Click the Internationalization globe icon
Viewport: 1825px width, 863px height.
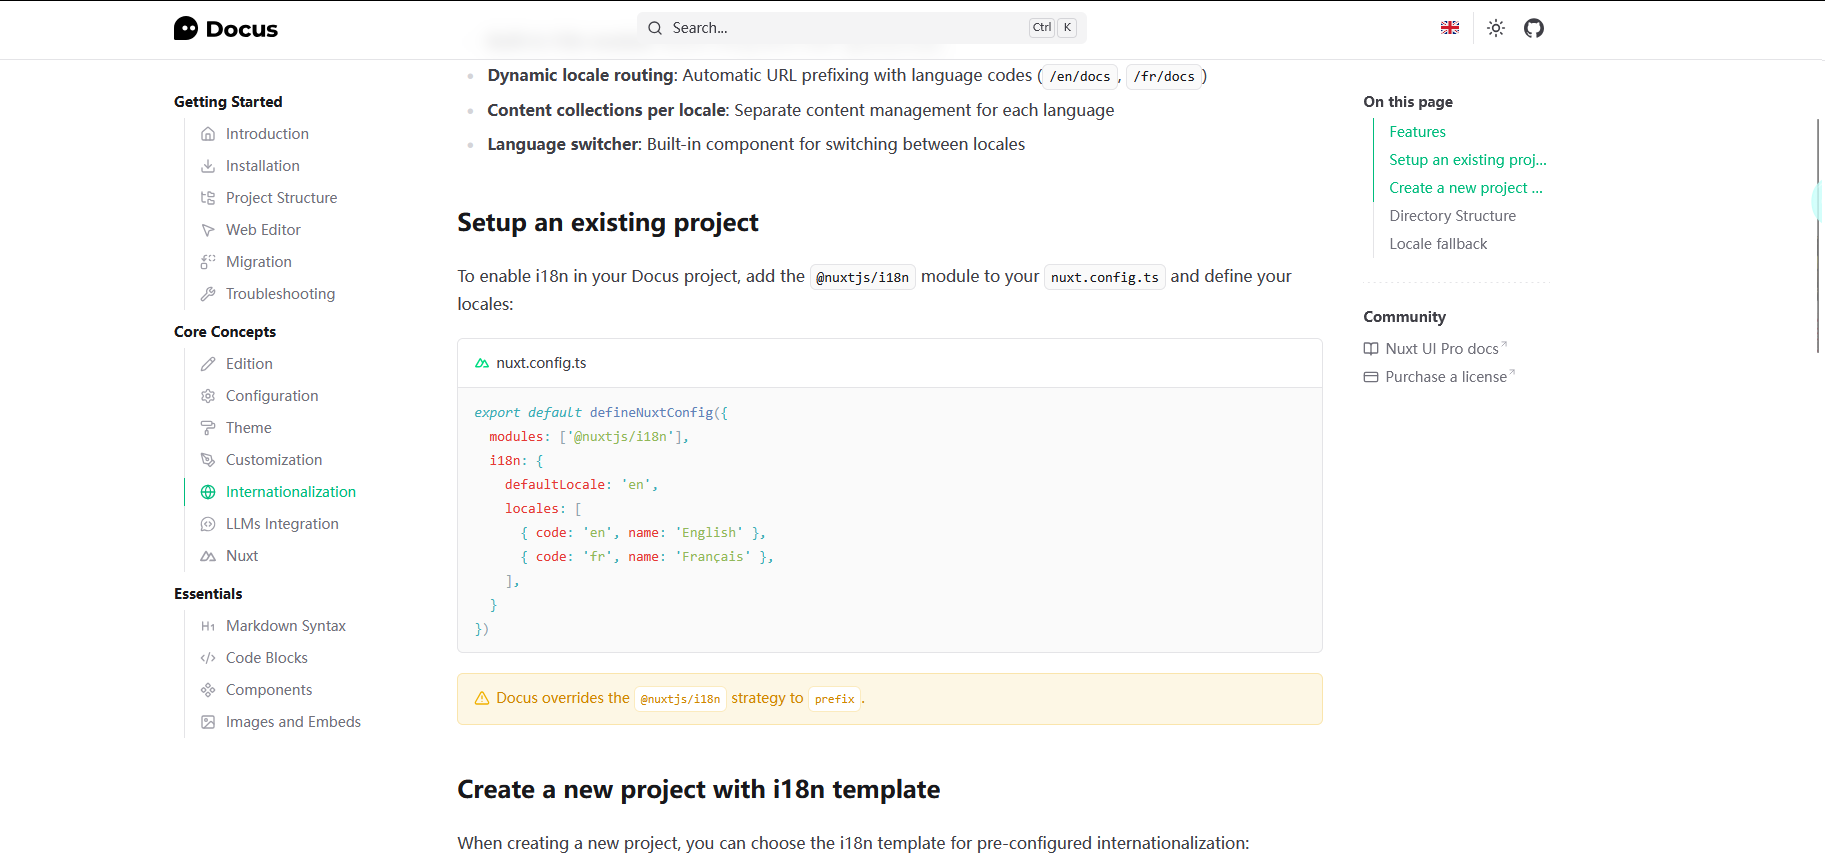point(208,492)
